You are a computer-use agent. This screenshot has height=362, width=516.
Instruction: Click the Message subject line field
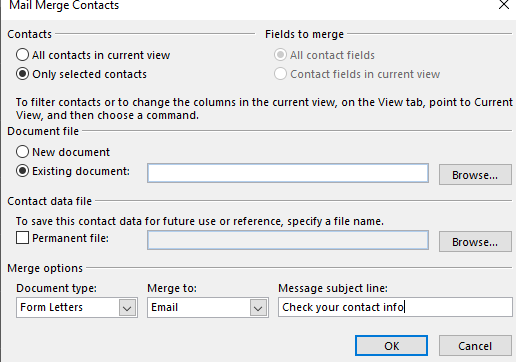click(x=395, y=307)
